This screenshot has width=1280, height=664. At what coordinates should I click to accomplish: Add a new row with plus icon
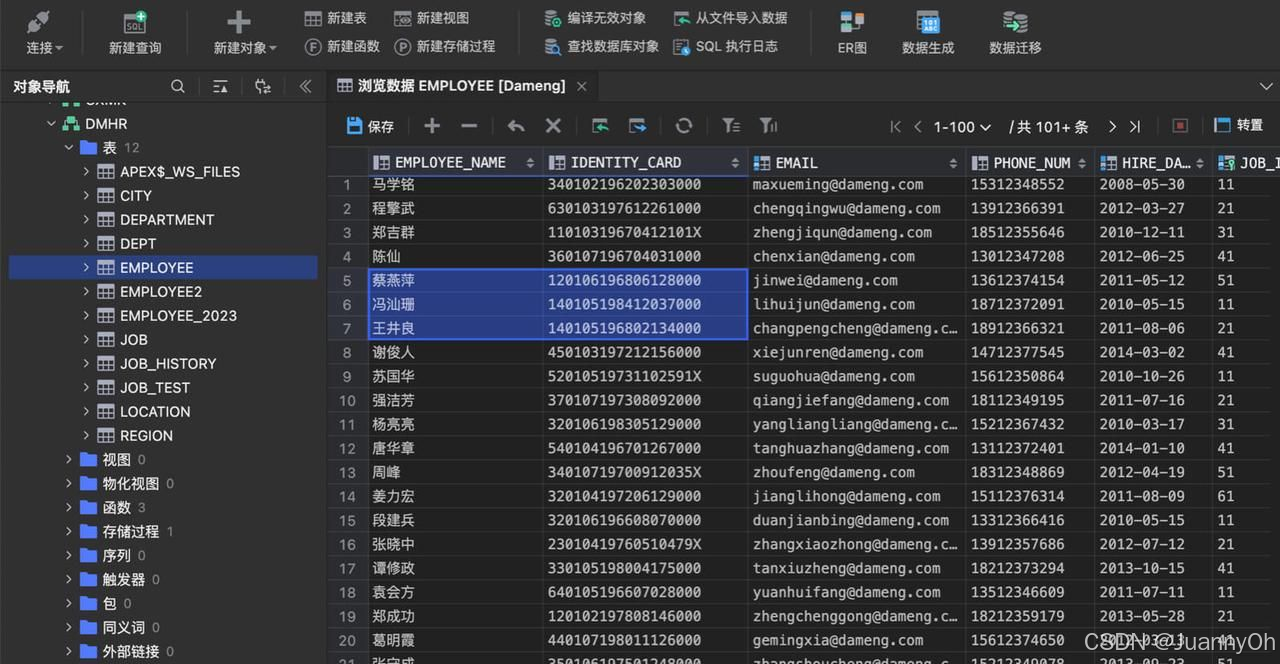pos(431,125)
